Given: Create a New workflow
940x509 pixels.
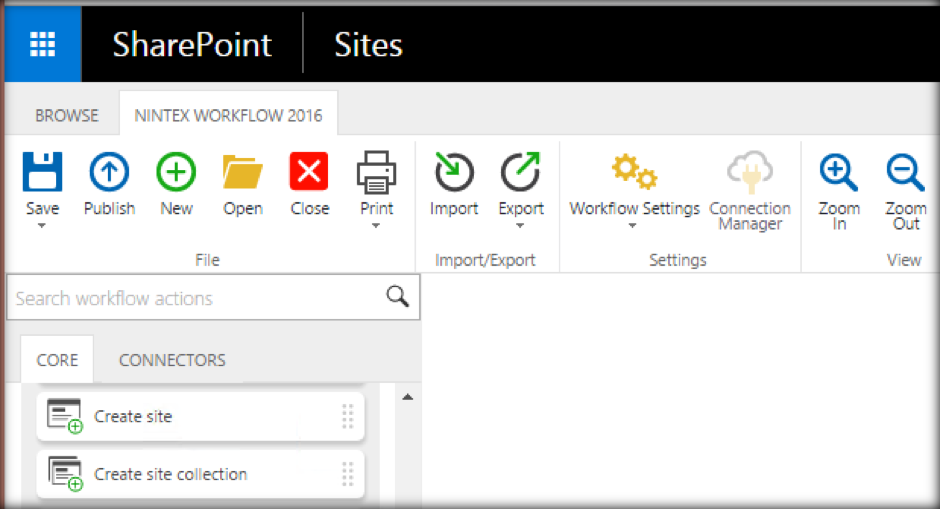Looking at the screenshot, I should (176, 172).
